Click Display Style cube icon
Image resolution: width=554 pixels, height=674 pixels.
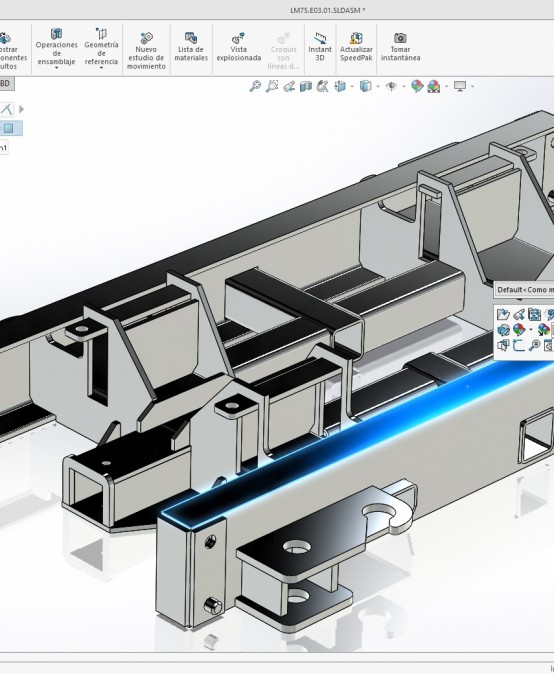pos(365,86)
